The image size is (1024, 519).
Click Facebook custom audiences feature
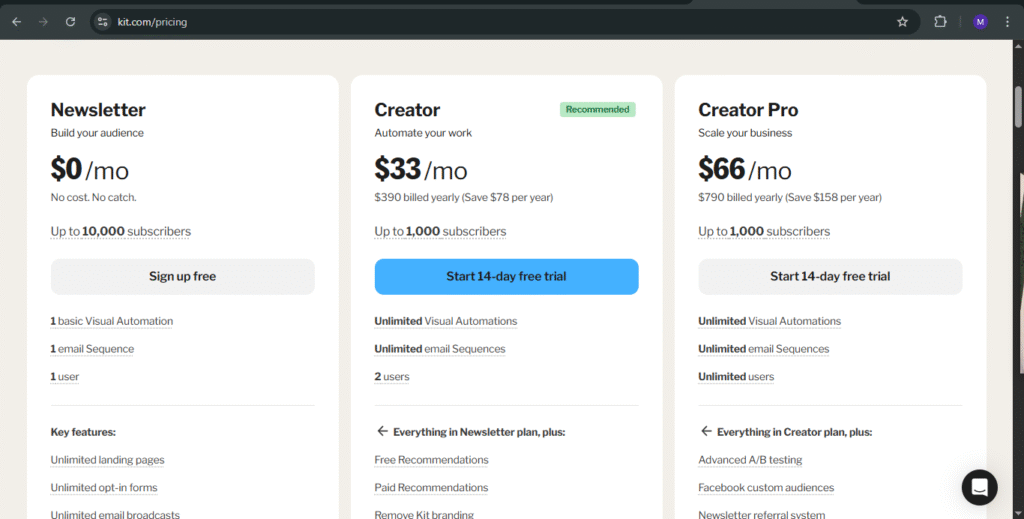pyautogui.click(x=766, y=488)
